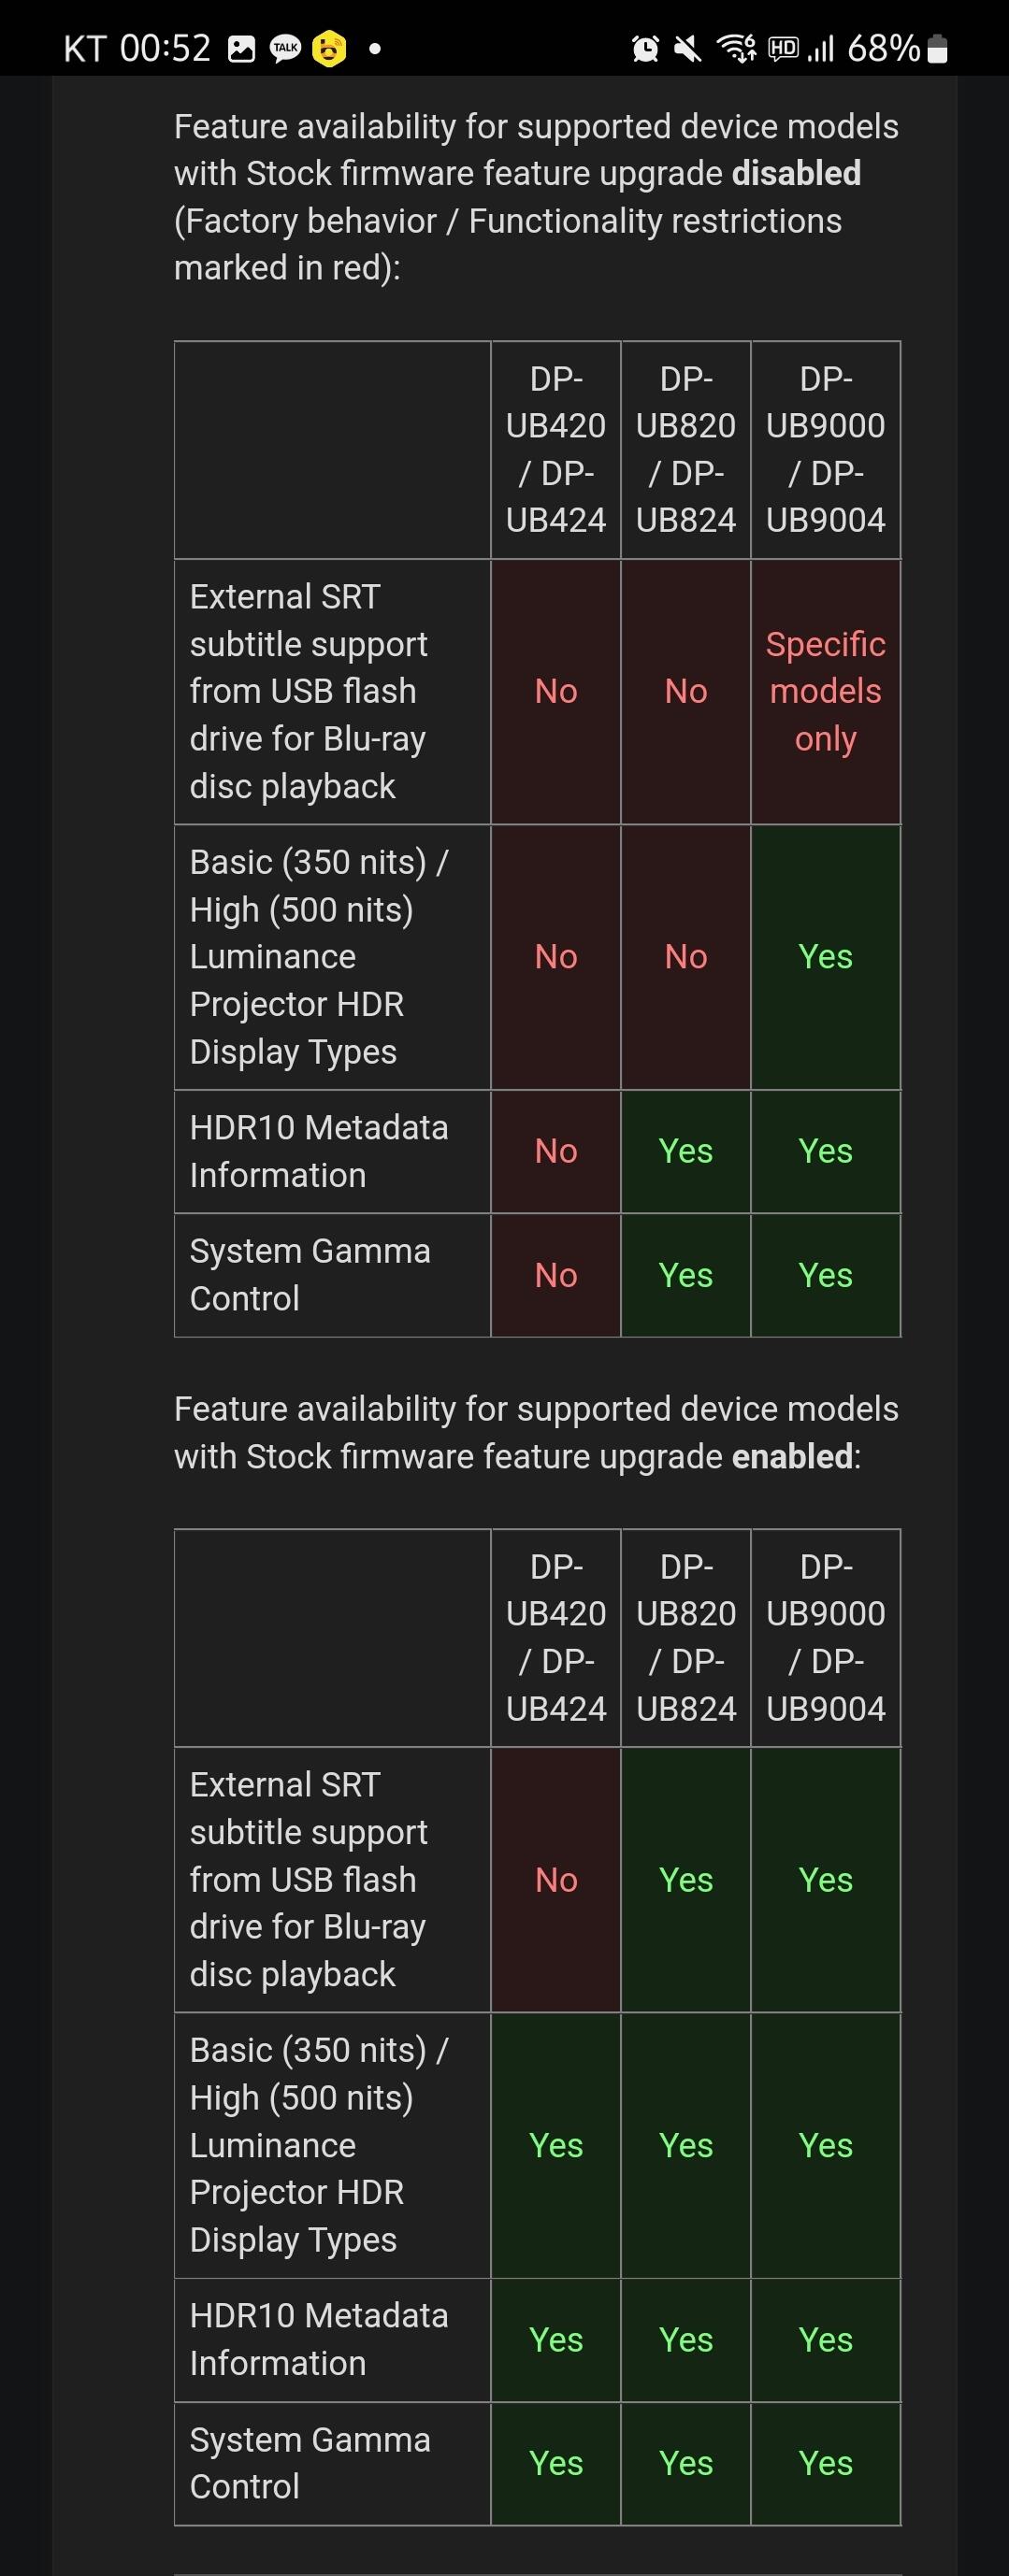Tap the alarm clock status icon
The image size is (1009, 2576).
coord(646,48)
